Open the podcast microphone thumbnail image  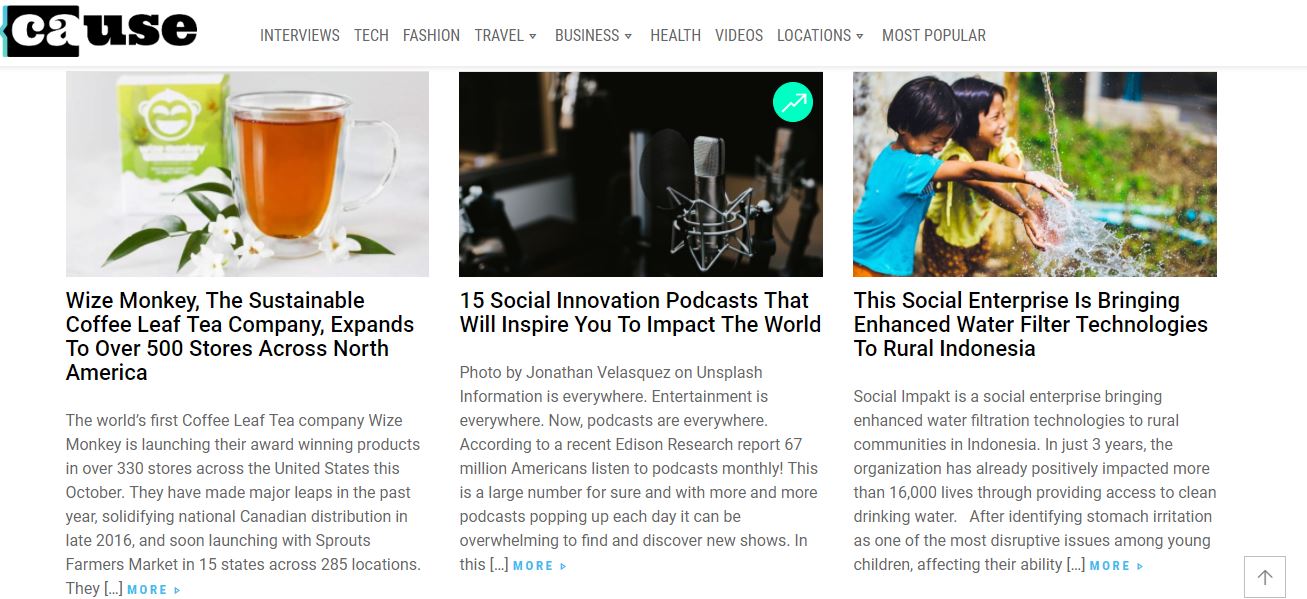(641, 174)
